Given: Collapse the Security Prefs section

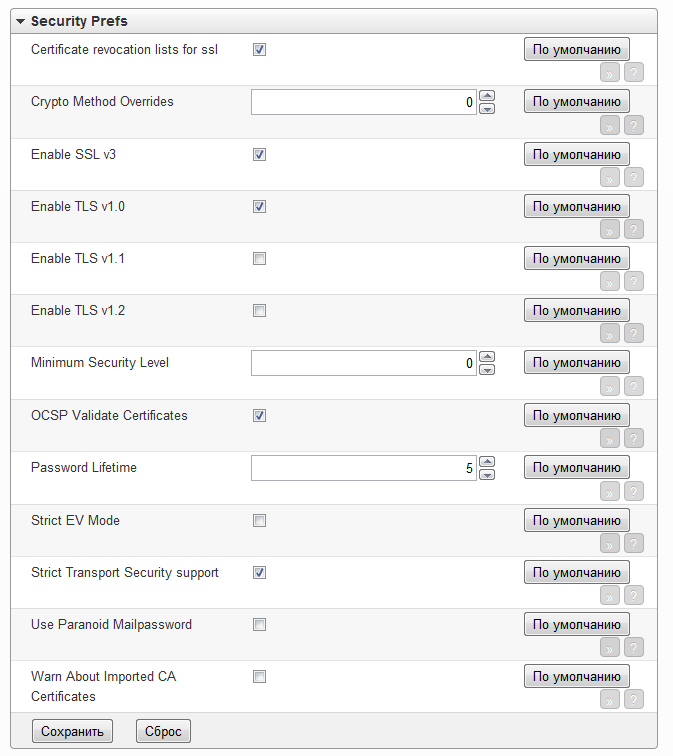Looking at the screenshot, I should (x=21, y=21).
